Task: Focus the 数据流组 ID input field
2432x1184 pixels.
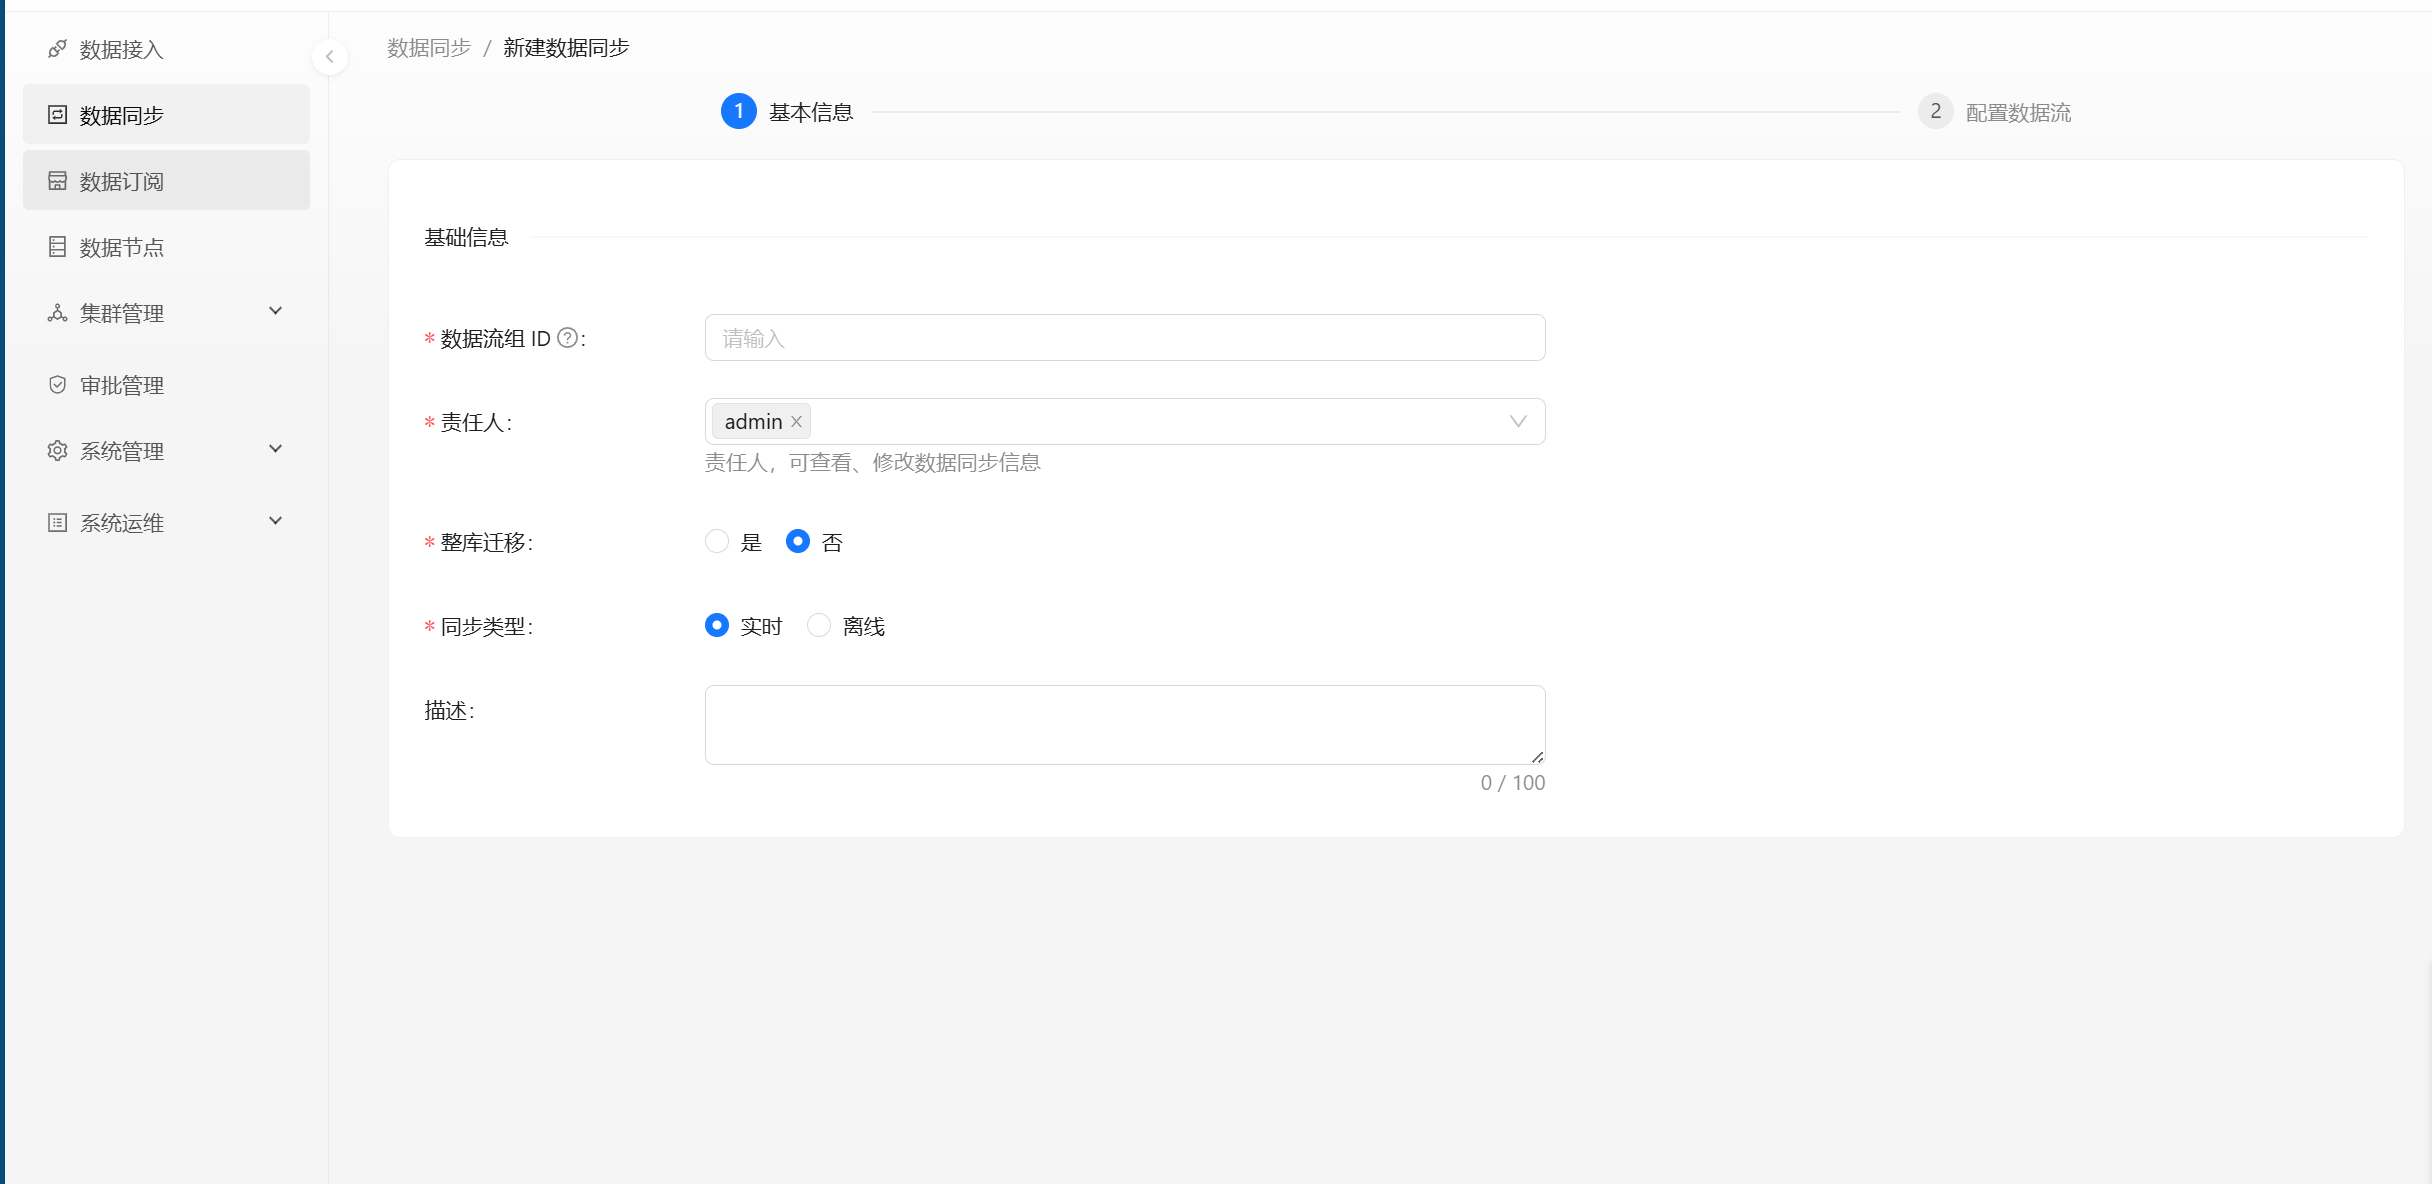Action: [x=1124, y=338]
